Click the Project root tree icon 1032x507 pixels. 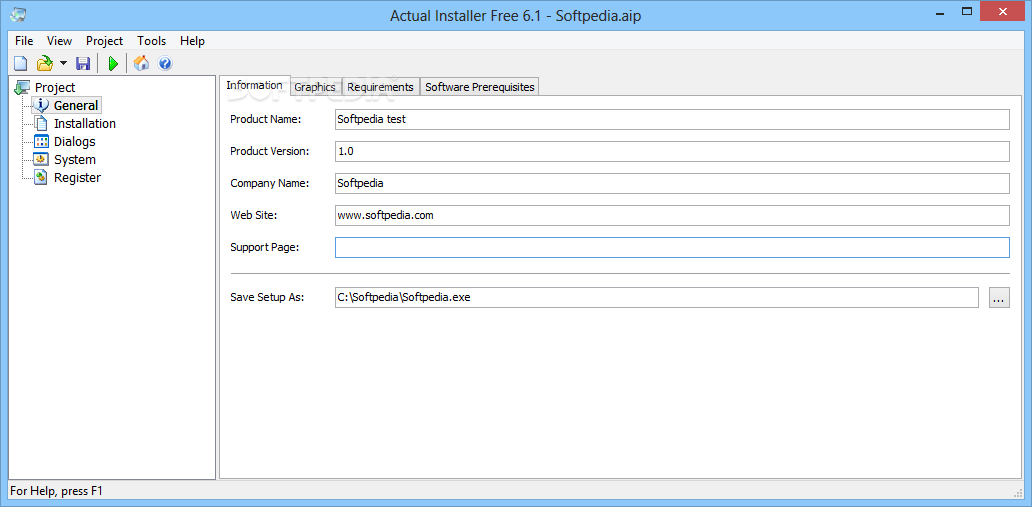coord(22,87)
